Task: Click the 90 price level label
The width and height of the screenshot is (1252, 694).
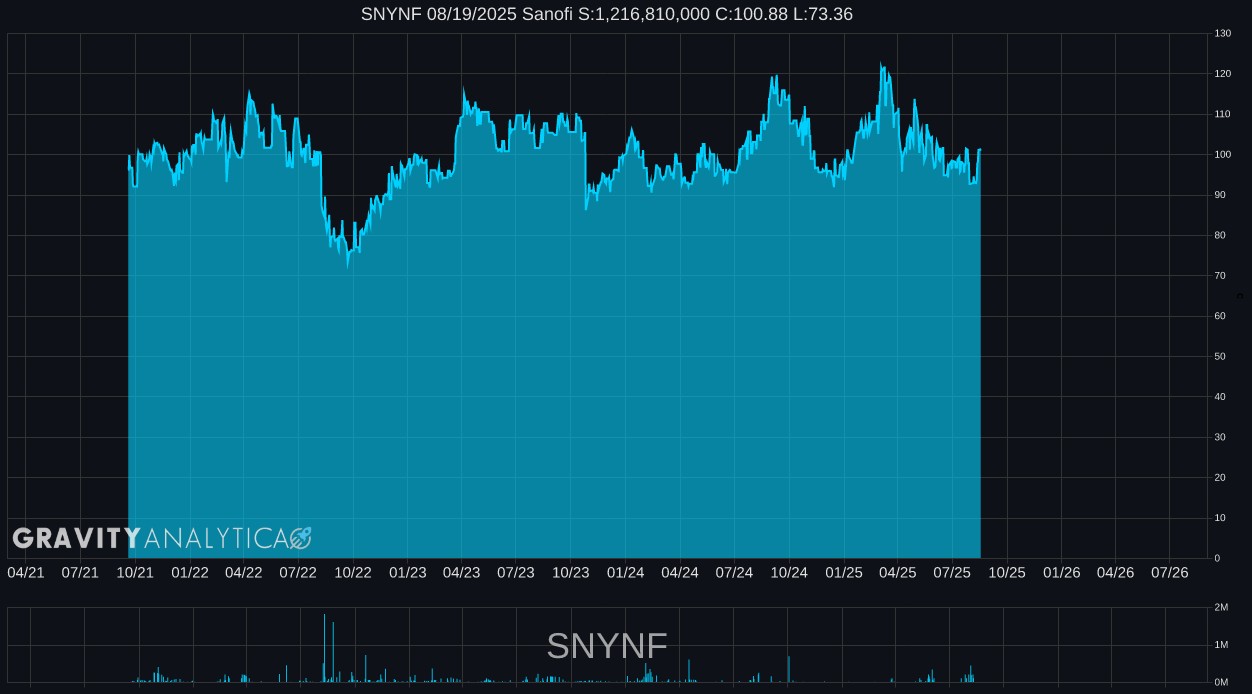Action: click(1220, 195)
